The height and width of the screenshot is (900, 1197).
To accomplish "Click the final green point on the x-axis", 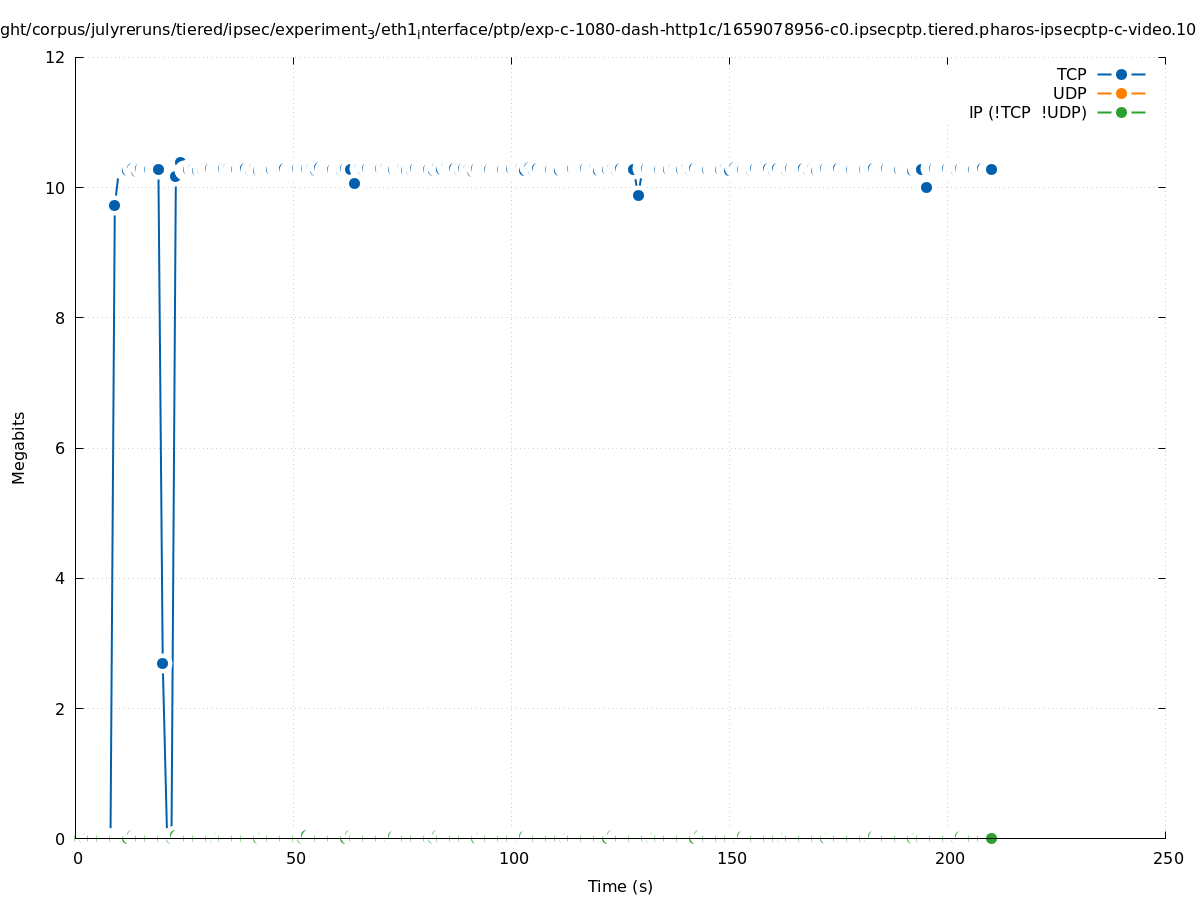I will pos(991,838).
